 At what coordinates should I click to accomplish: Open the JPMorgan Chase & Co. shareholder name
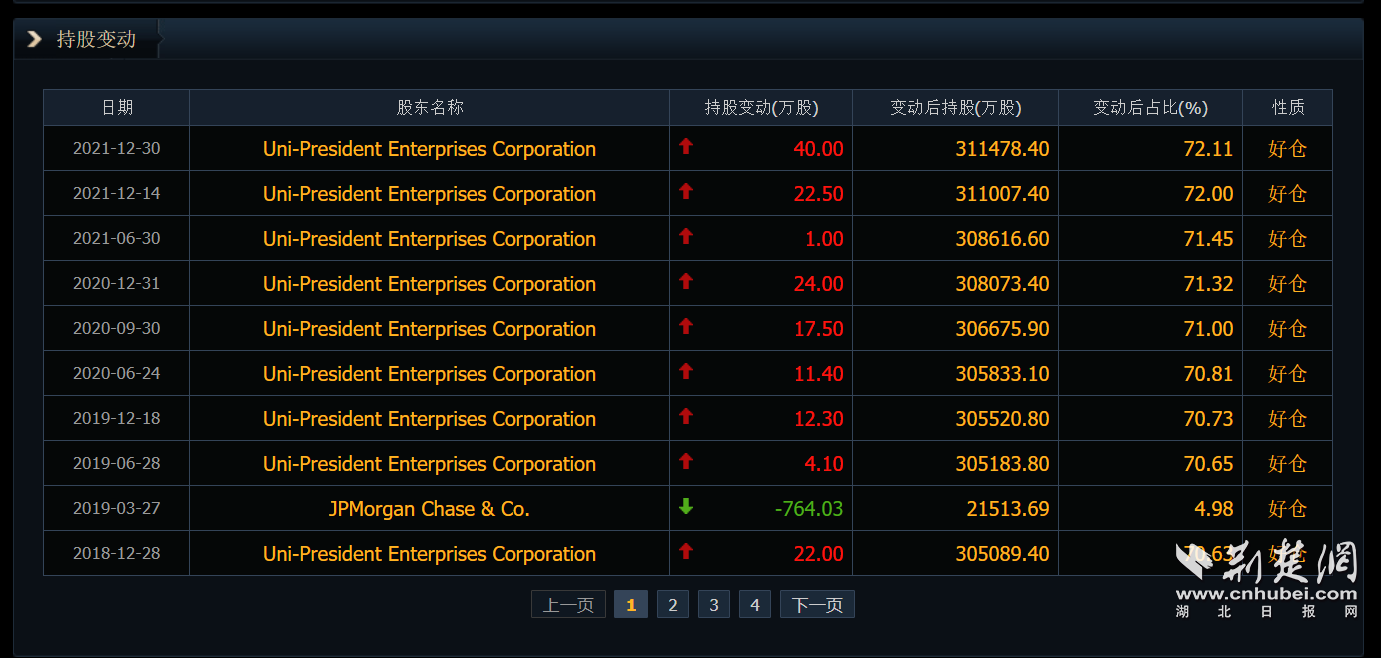point(429,509)
